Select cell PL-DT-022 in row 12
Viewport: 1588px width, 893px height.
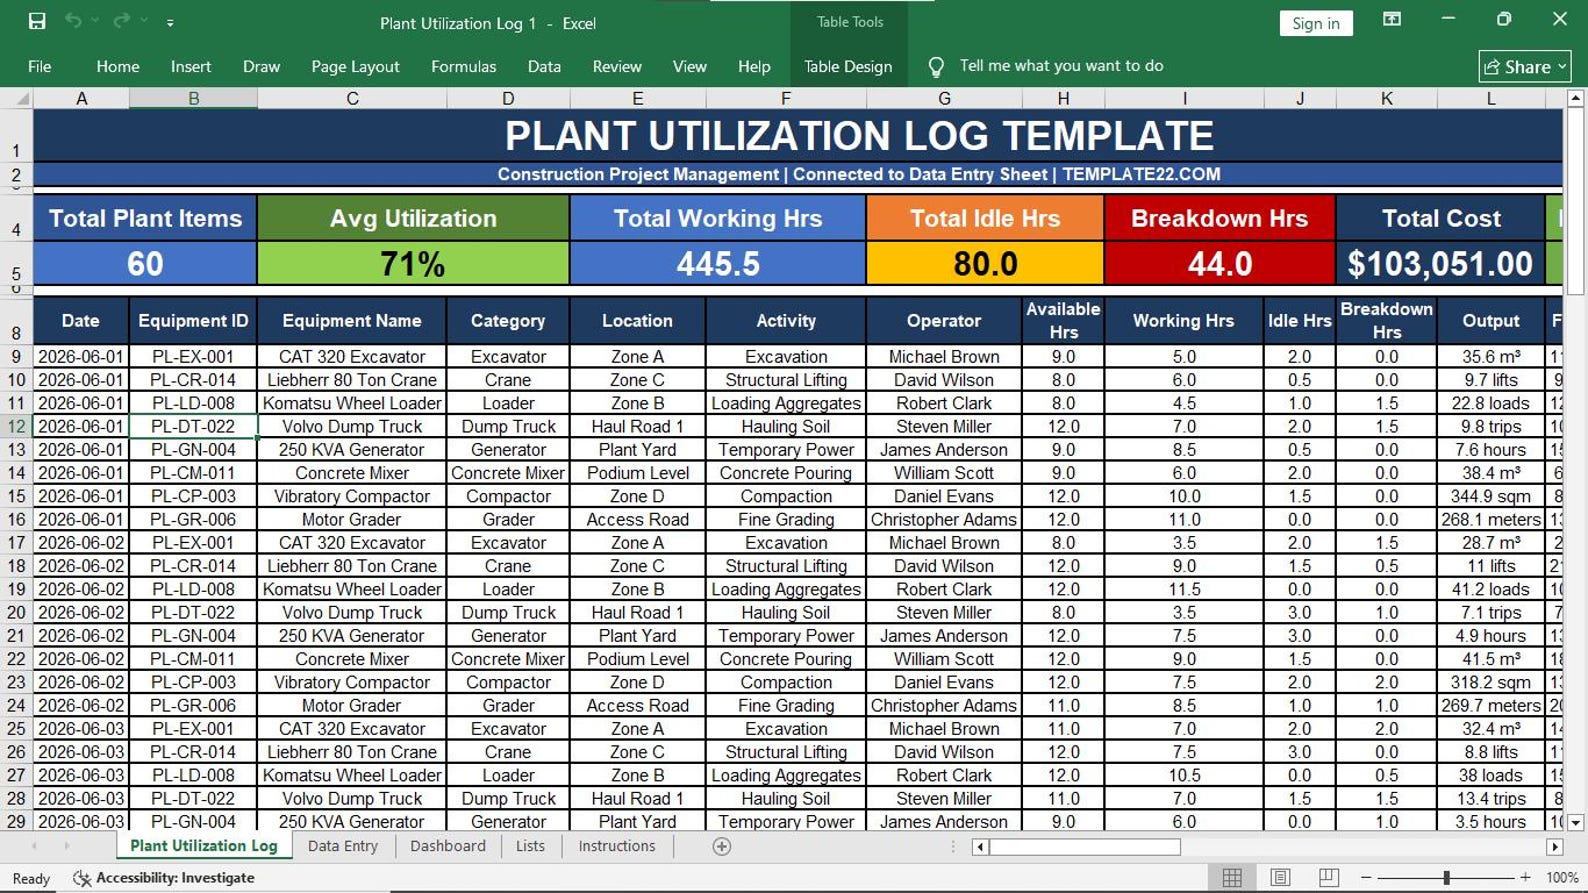click(x=193, y=427)
